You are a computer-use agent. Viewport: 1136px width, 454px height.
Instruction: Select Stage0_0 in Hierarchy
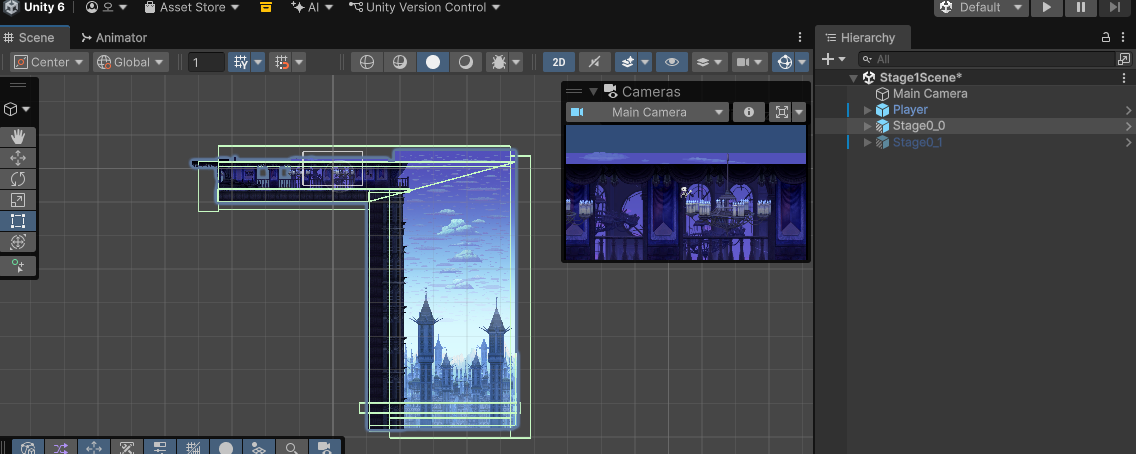point(919,126)
